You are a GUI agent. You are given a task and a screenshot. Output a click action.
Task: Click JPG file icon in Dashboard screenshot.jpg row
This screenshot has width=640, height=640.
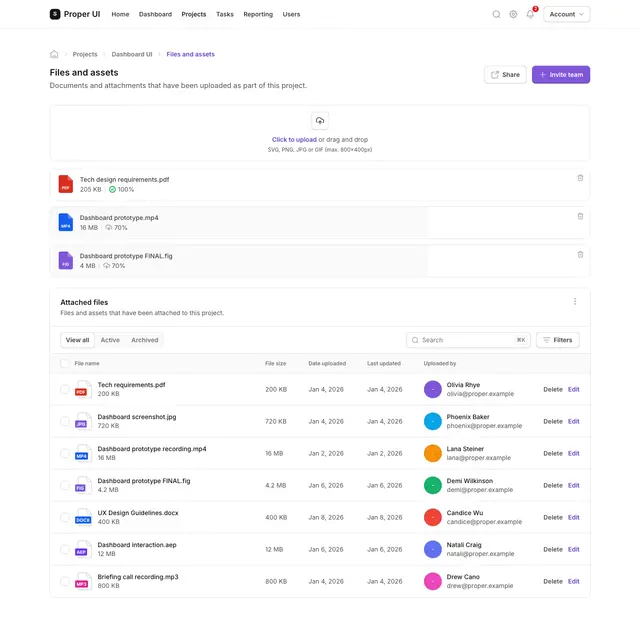click(x=83, y=421)
